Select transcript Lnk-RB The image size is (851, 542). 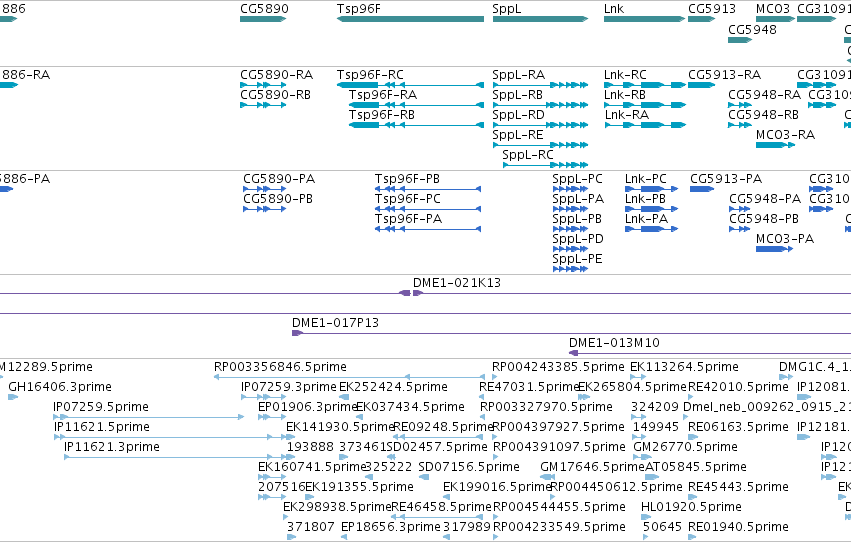tap(645, 105)
